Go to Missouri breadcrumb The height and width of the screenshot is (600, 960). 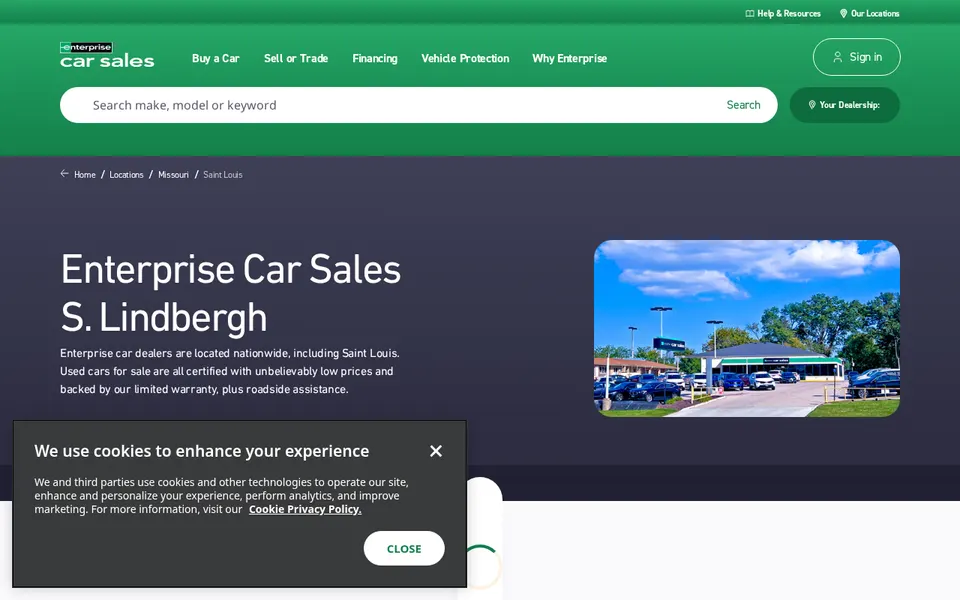173,174
